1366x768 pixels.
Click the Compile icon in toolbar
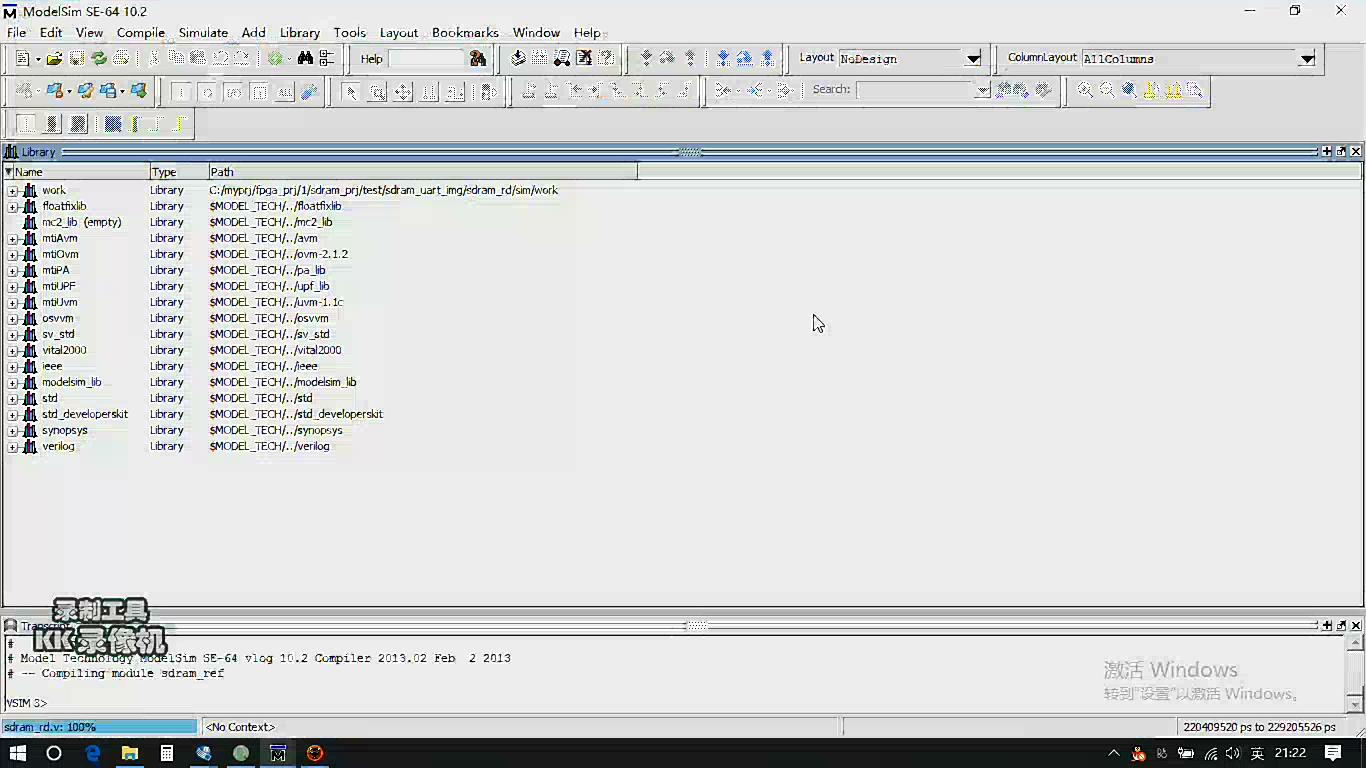tap(518, 59)
